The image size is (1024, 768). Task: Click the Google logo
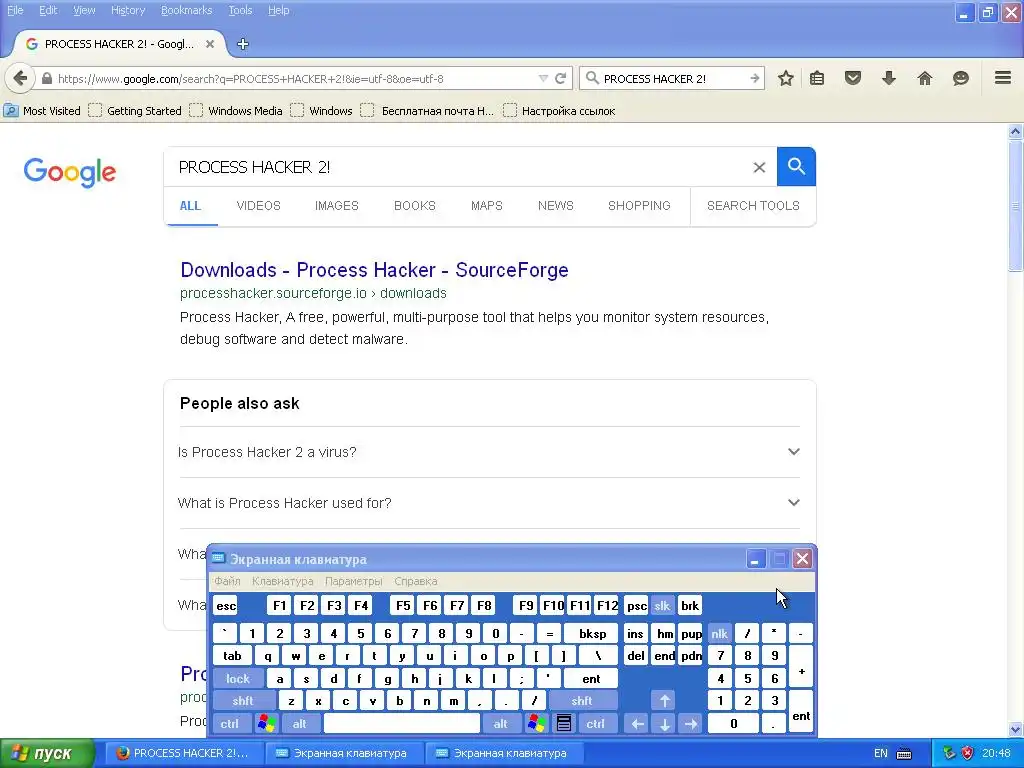point(70,172)
